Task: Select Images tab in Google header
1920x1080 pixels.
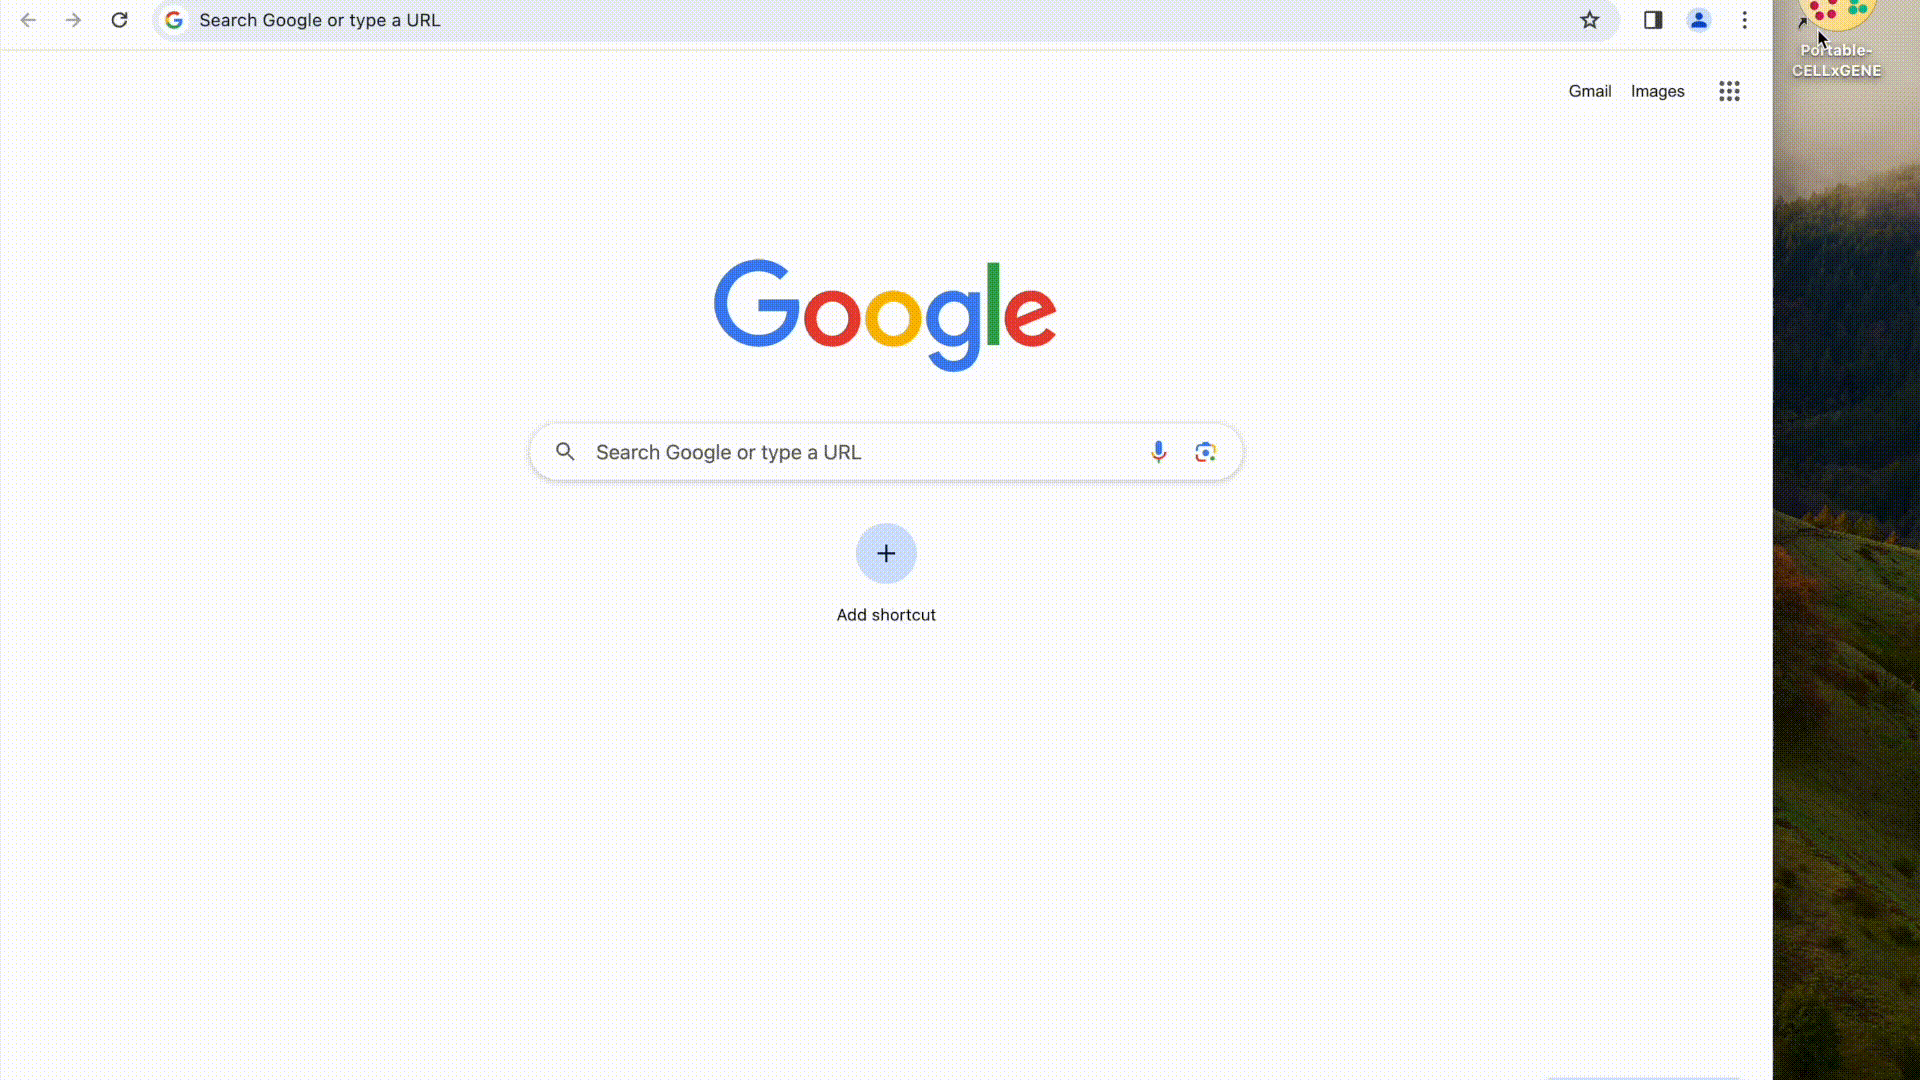Action: 1658,91
